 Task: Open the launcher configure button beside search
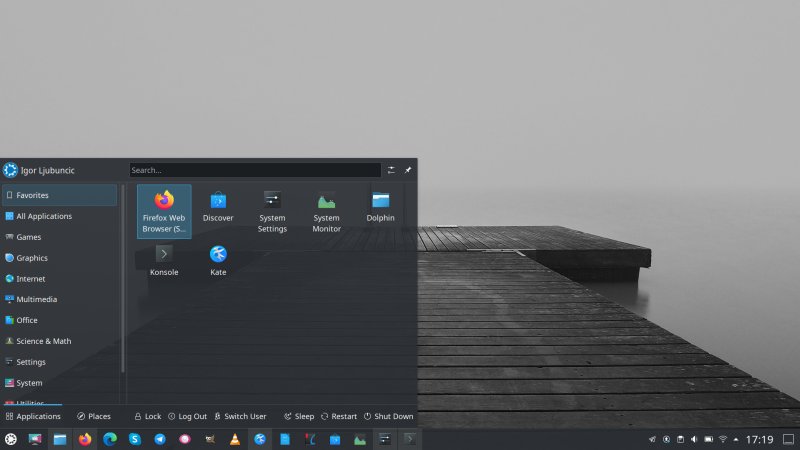pos(392,170)
